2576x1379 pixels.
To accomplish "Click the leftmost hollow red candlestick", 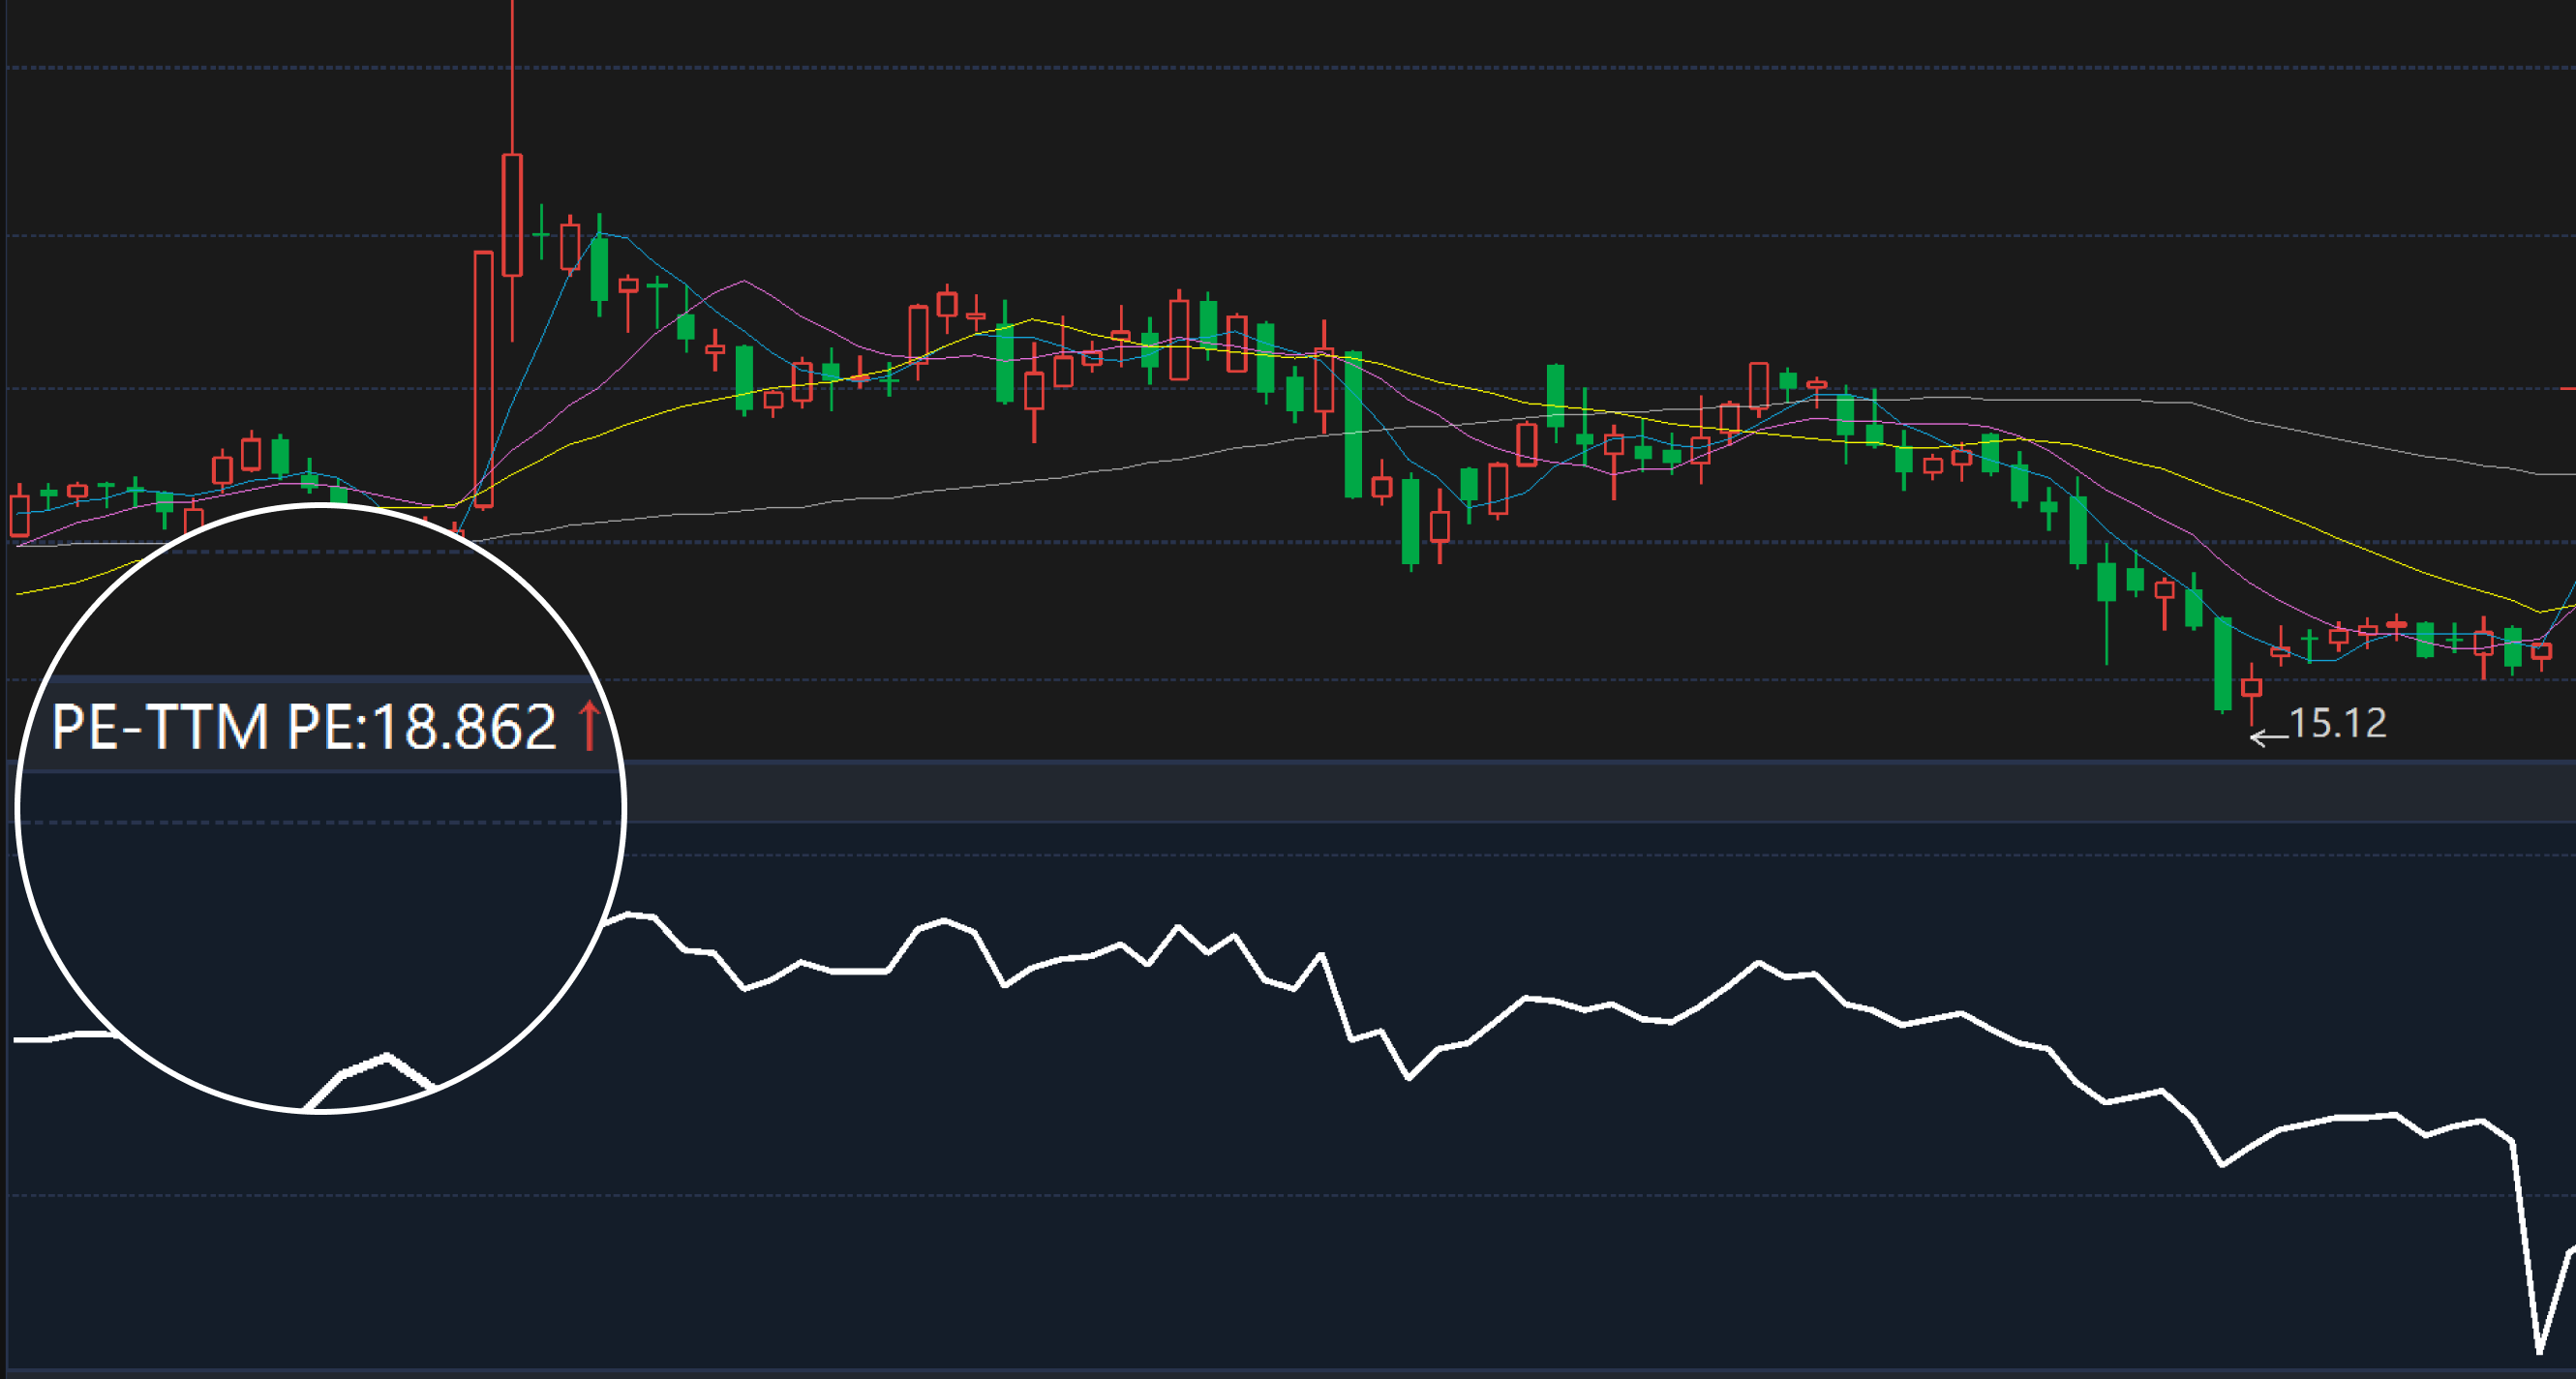I will (19, 515).
